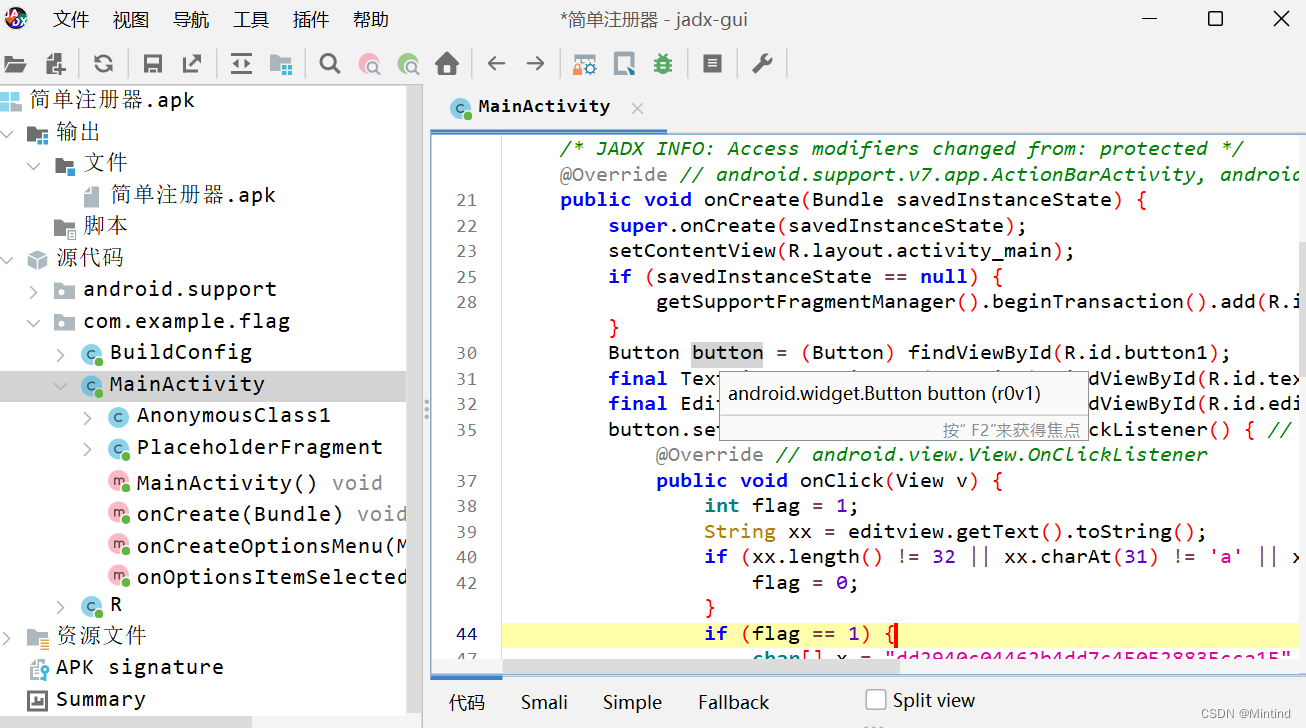This screenshot has height=728, width=1306.
Task: Open the 文件 menu
Action: click(x=71, y=20)
